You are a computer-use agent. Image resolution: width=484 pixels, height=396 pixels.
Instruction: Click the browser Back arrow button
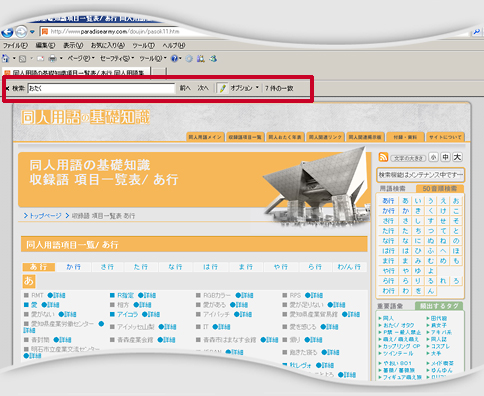pos(7,32)
